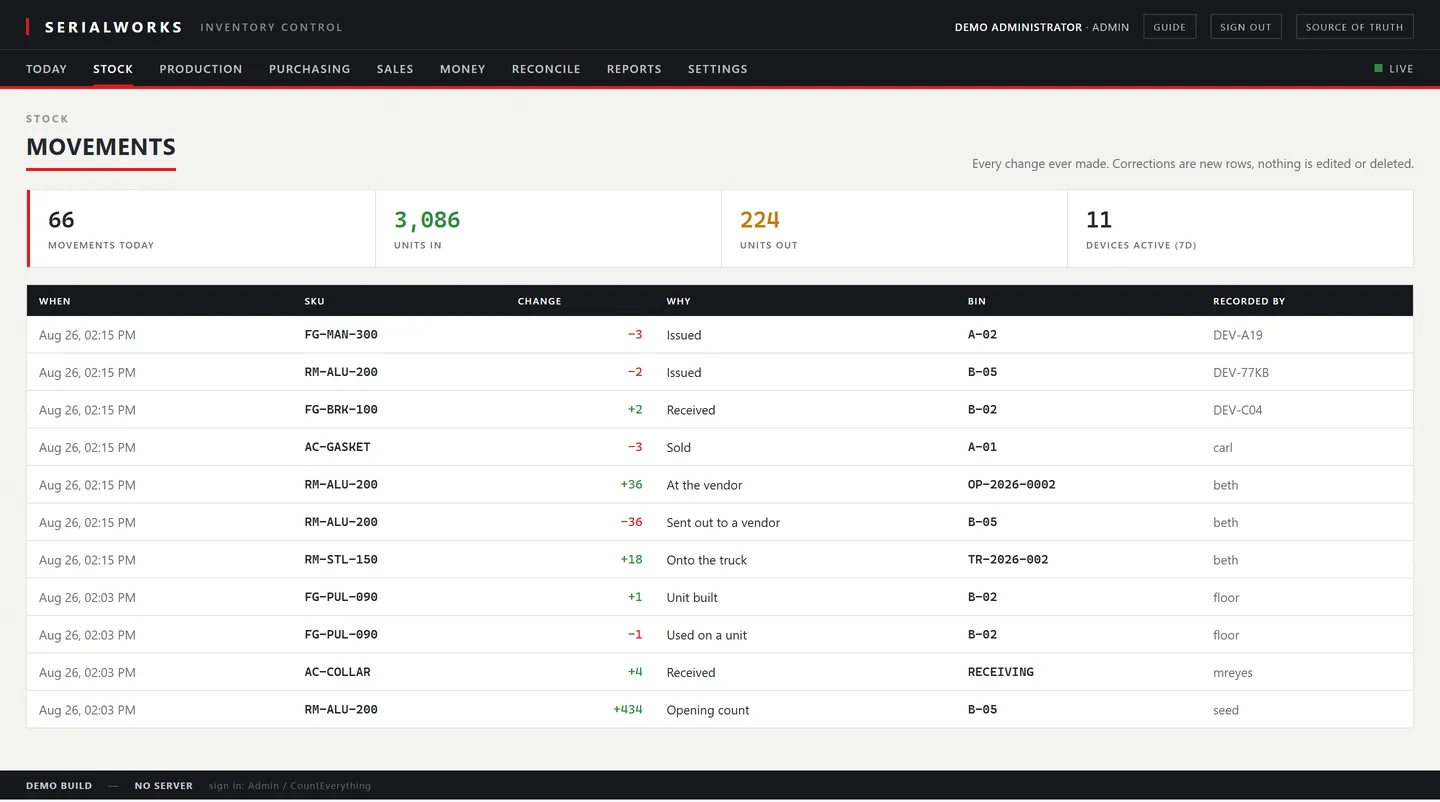
Task: Open the Reconcile tab
Action: (546, 69)
